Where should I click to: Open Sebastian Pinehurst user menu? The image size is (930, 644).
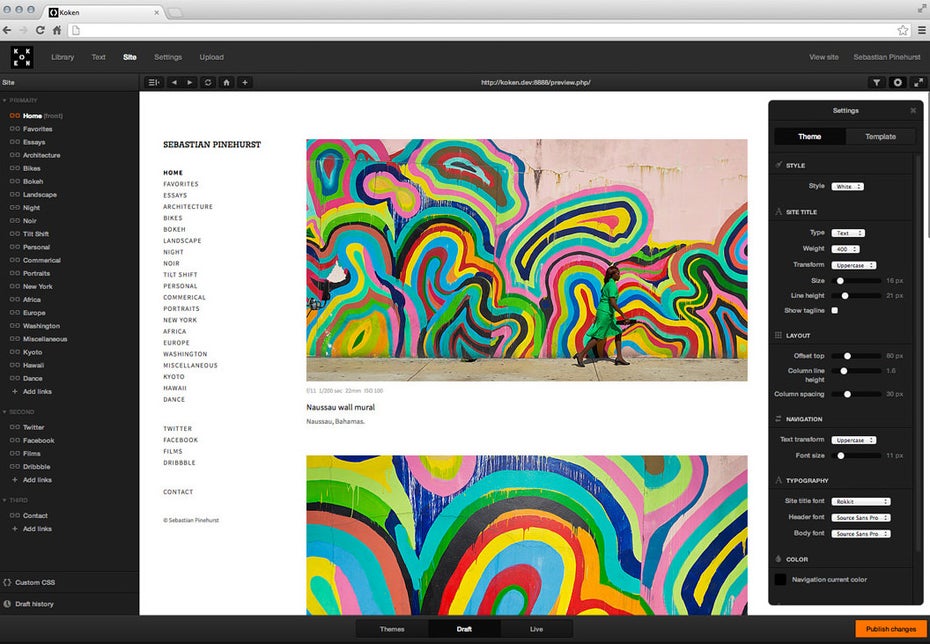click(x=887, y=57)
